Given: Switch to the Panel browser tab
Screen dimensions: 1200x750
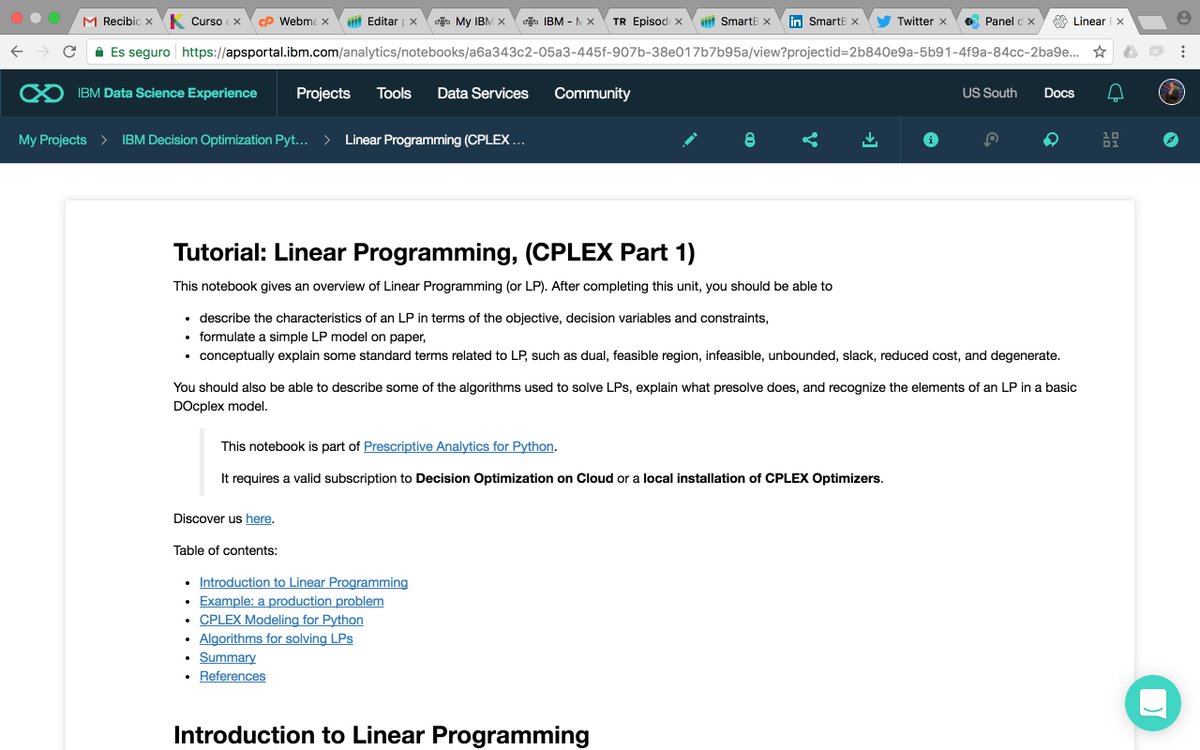Looking at the screenshot, I should coord(1000,21).
